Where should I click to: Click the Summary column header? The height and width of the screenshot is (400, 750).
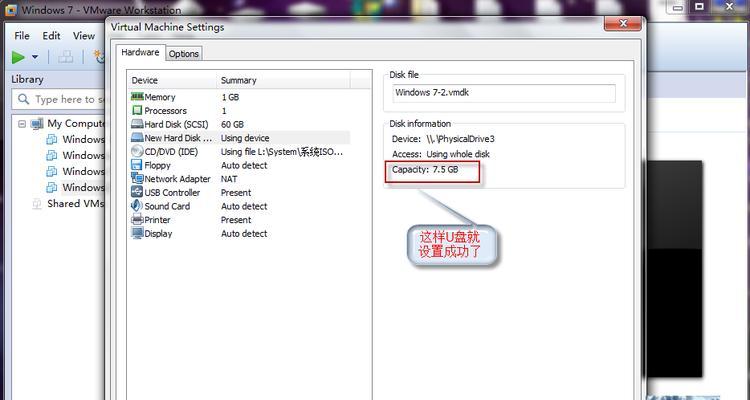coord(284,80)
